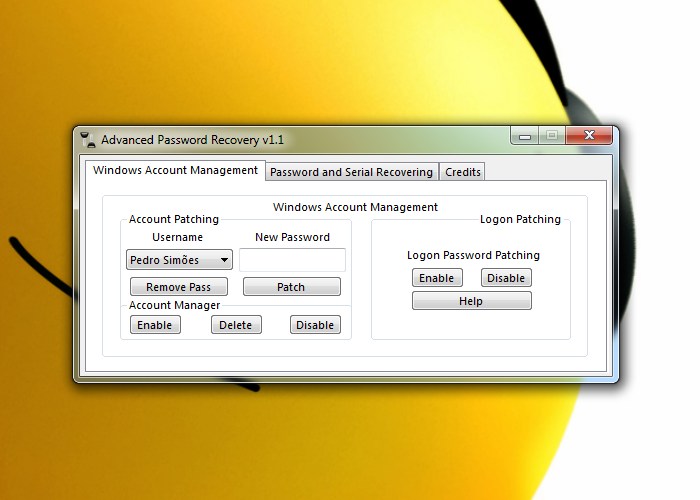Enable Logon Password Patching
Screen dimensions: 700x500
(x=437, y=278)
